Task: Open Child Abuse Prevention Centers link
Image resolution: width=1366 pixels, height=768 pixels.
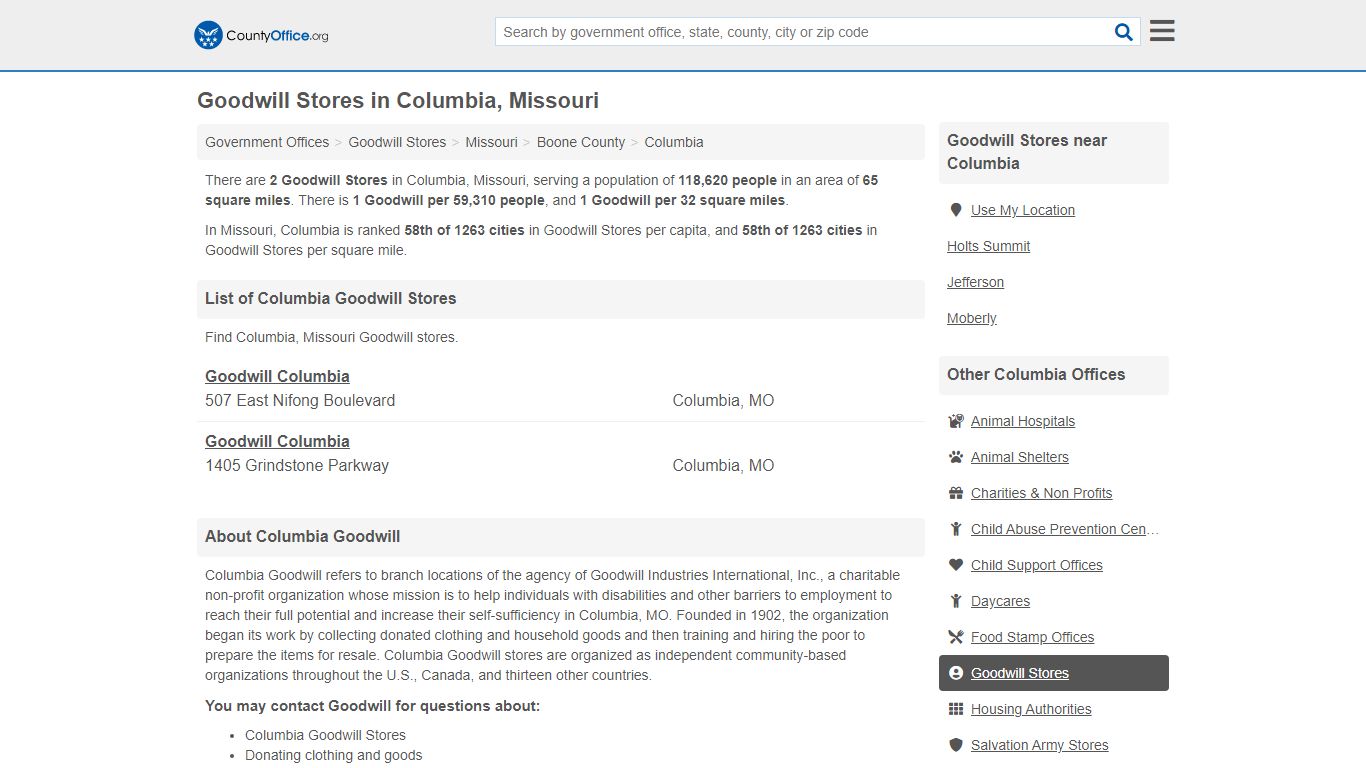Action: tap(1065, 529)
